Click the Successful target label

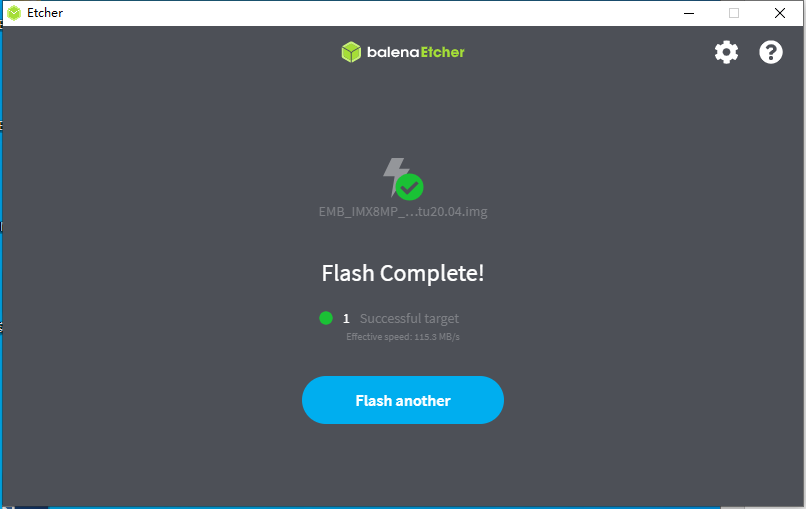[409, 318]
